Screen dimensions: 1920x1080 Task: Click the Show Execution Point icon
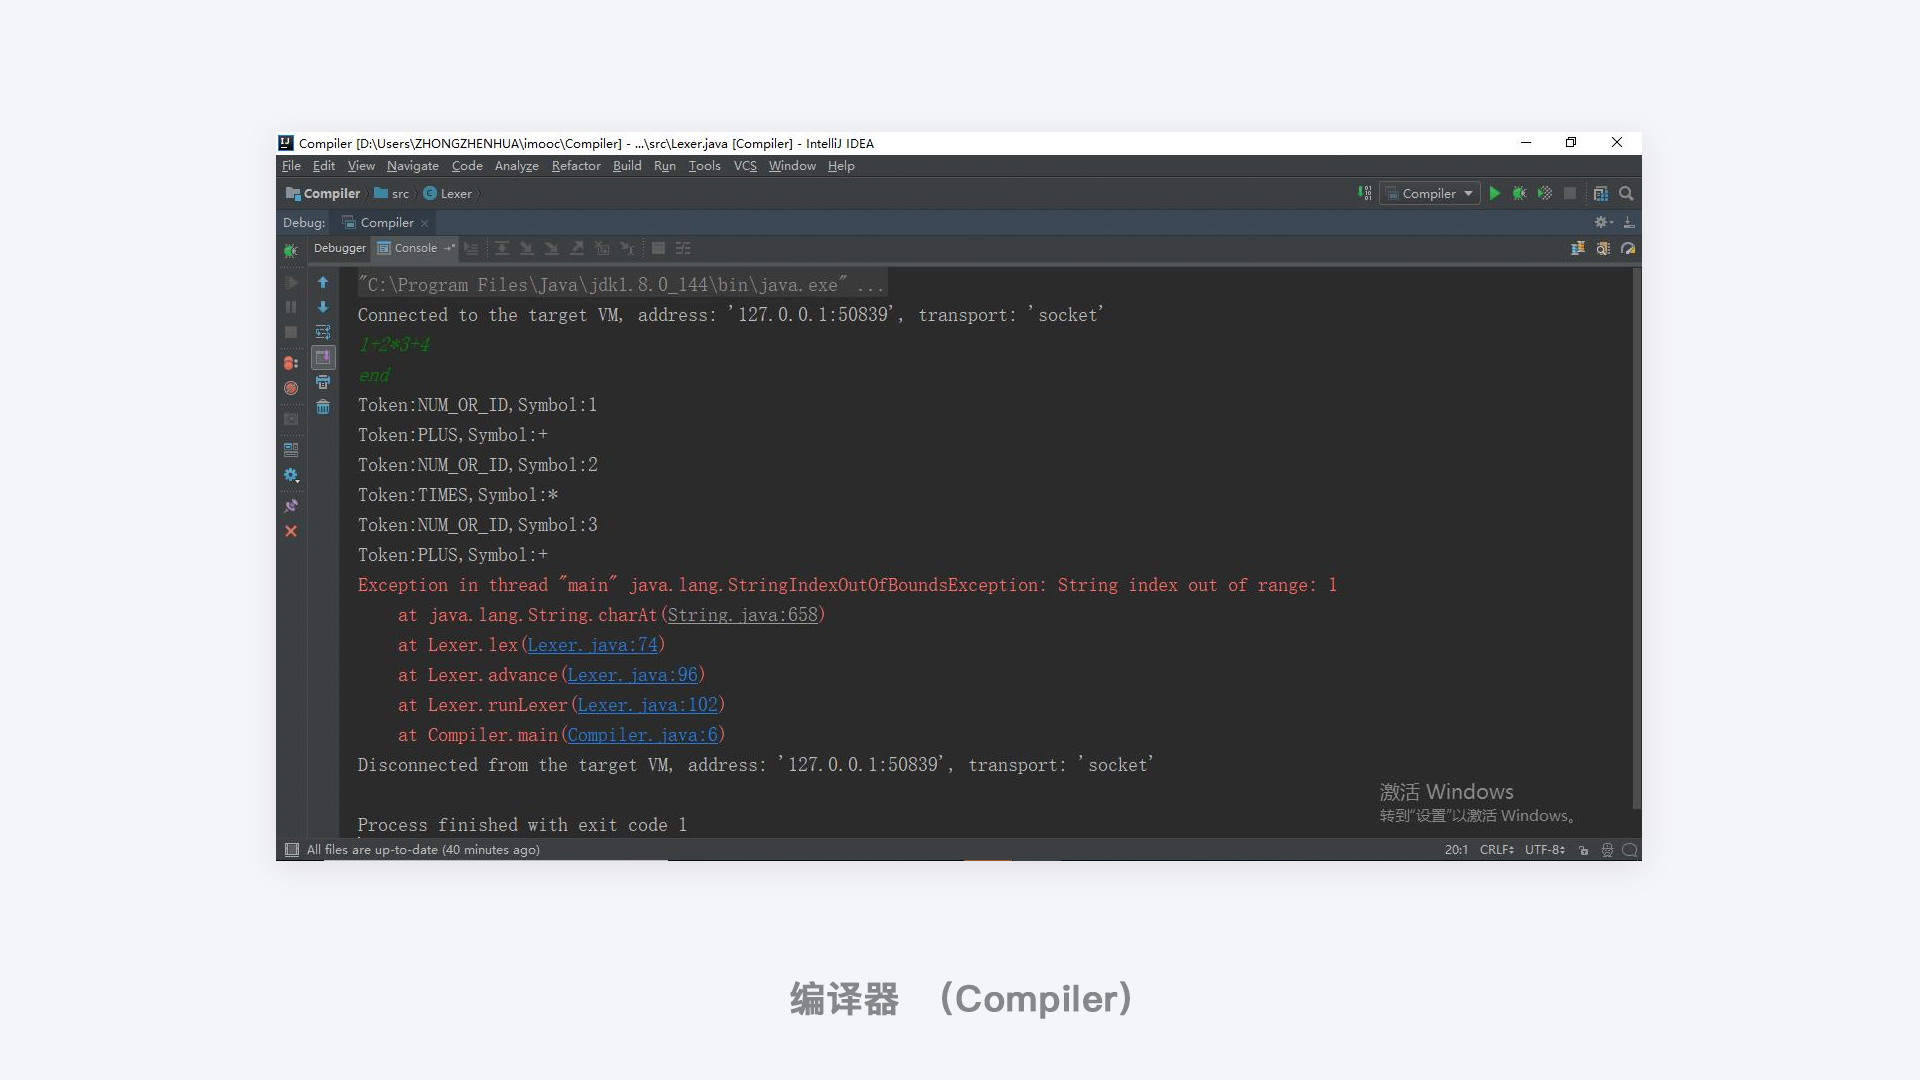click(x=472, y=248)
